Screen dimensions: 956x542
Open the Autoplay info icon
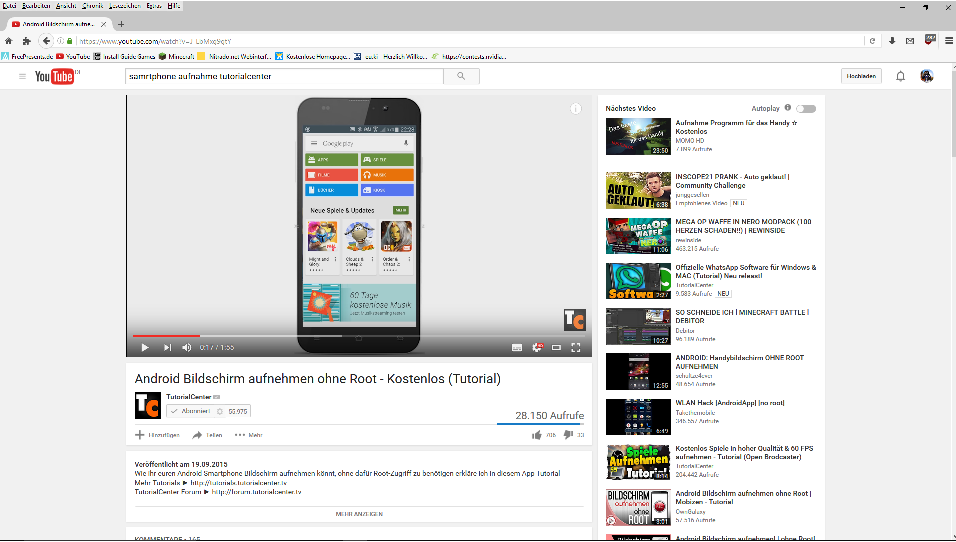coord(788,108)
